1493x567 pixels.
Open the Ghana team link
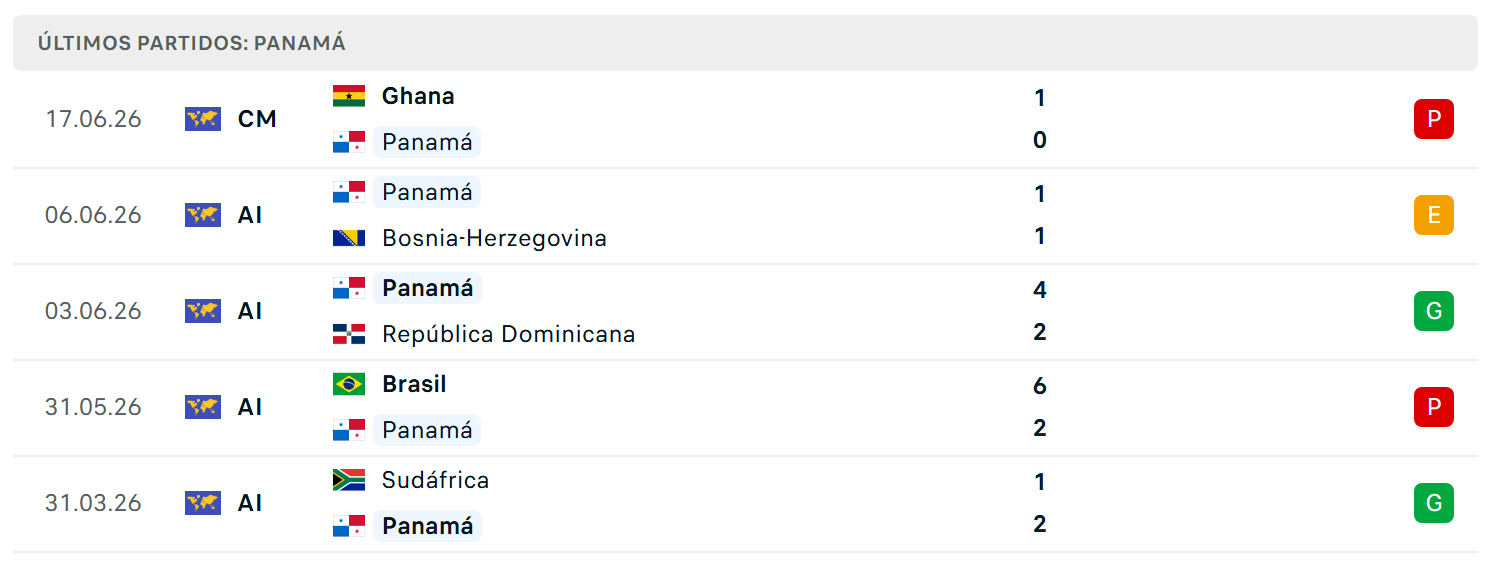(418, 96)
